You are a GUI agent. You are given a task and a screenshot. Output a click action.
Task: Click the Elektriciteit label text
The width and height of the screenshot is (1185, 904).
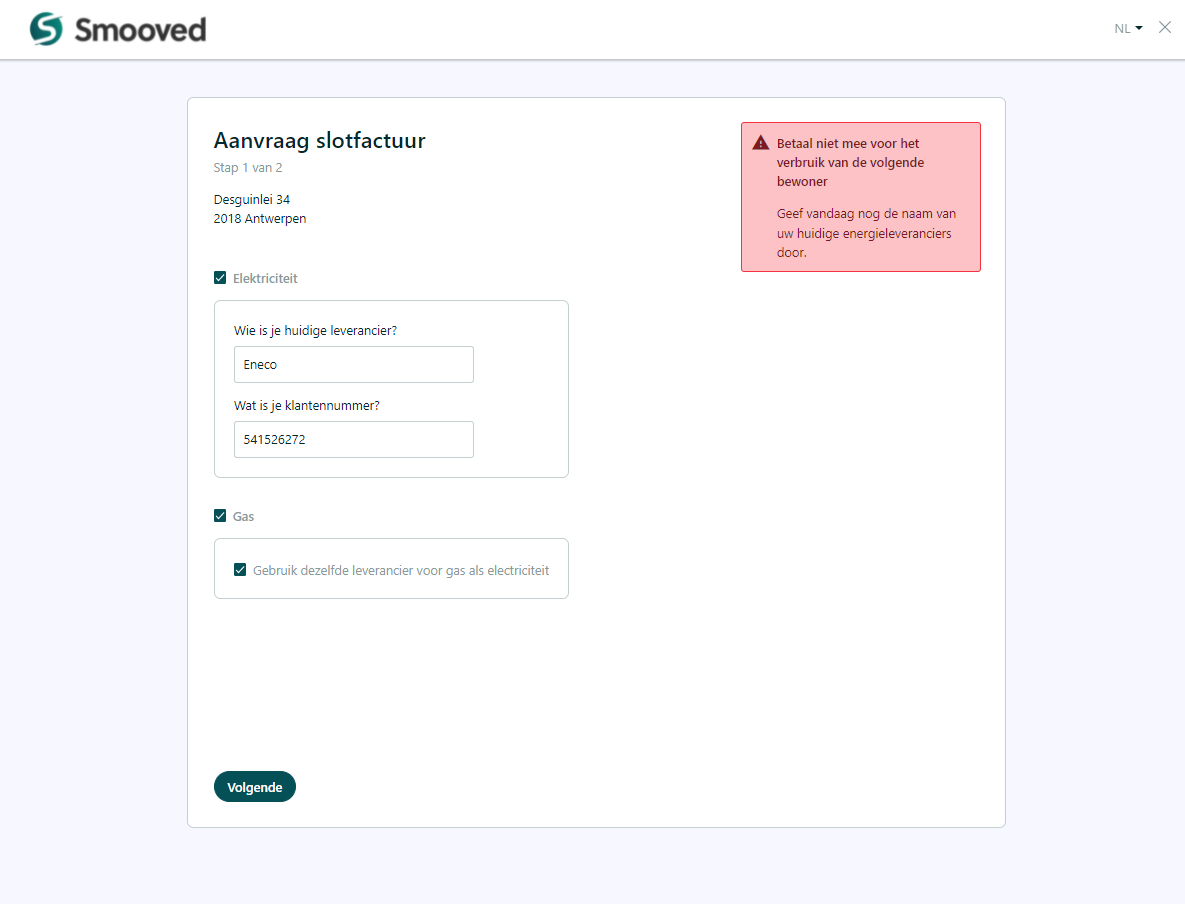[265, 279]
